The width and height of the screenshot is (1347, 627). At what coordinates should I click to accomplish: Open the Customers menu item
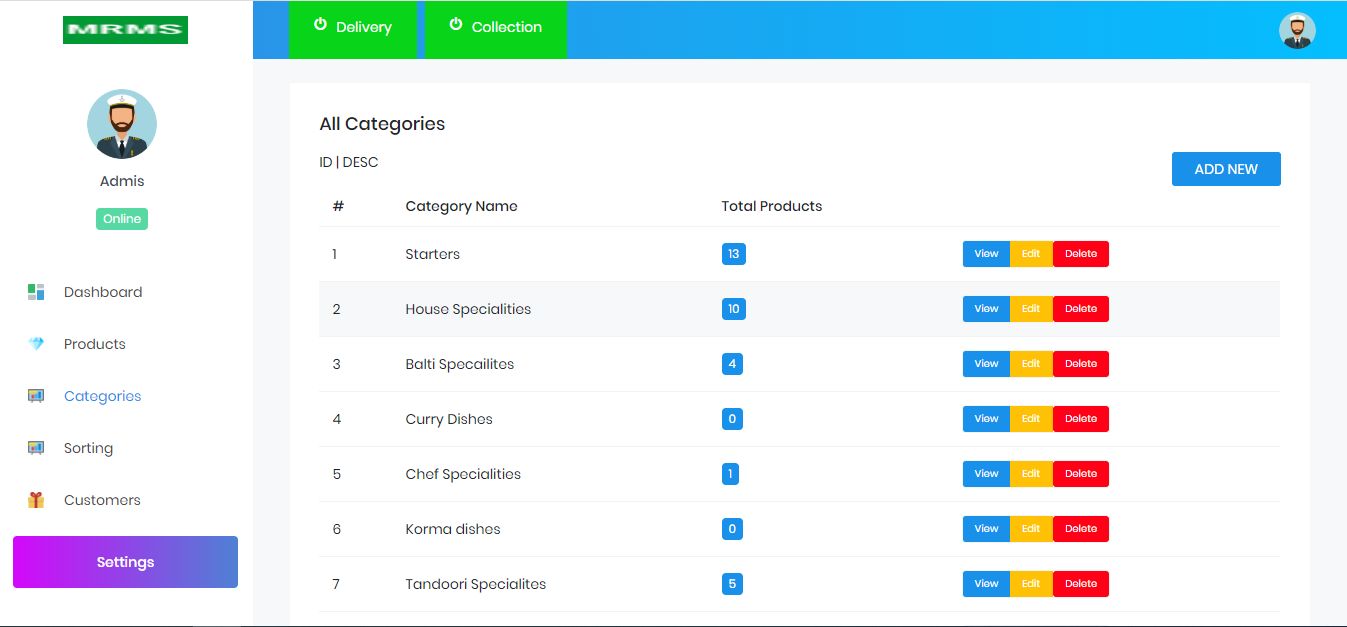102,500
